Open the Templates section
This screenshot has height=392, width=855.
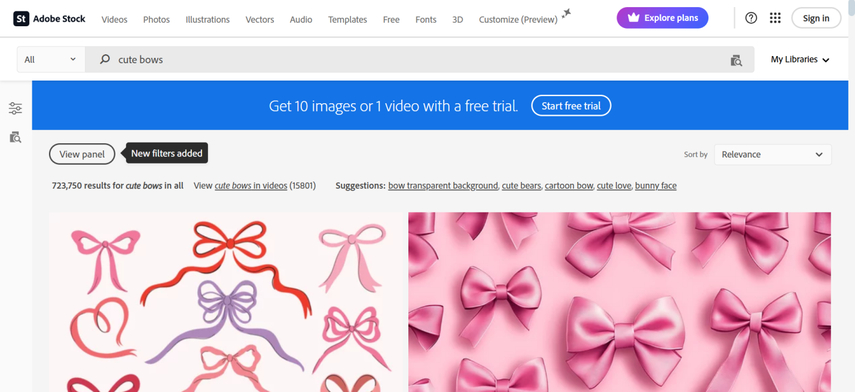pyautogui.click(x=347, y=20)
